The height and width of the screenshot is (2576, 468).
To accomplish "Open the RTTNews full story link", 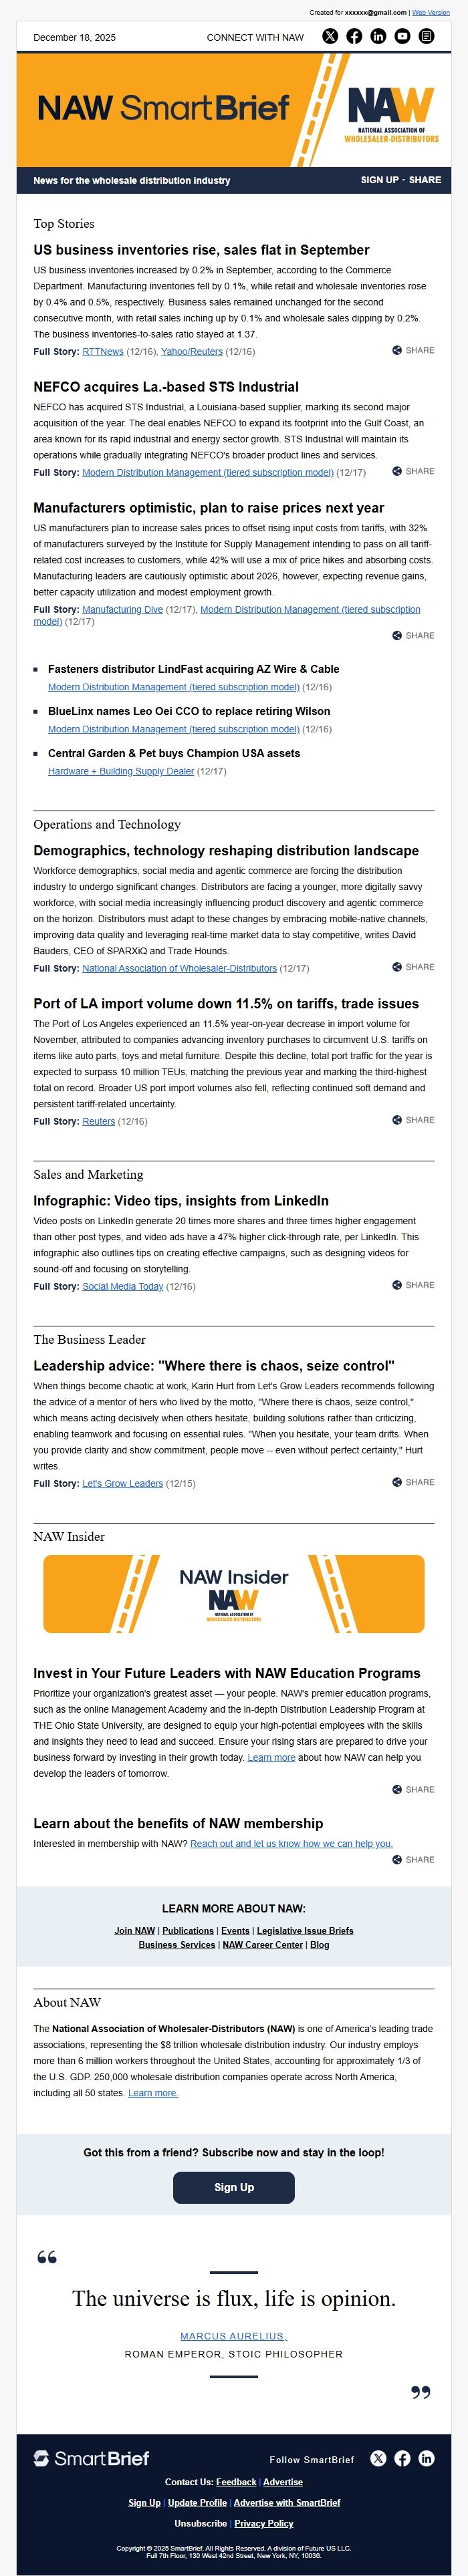I will [x=103, y=352].
